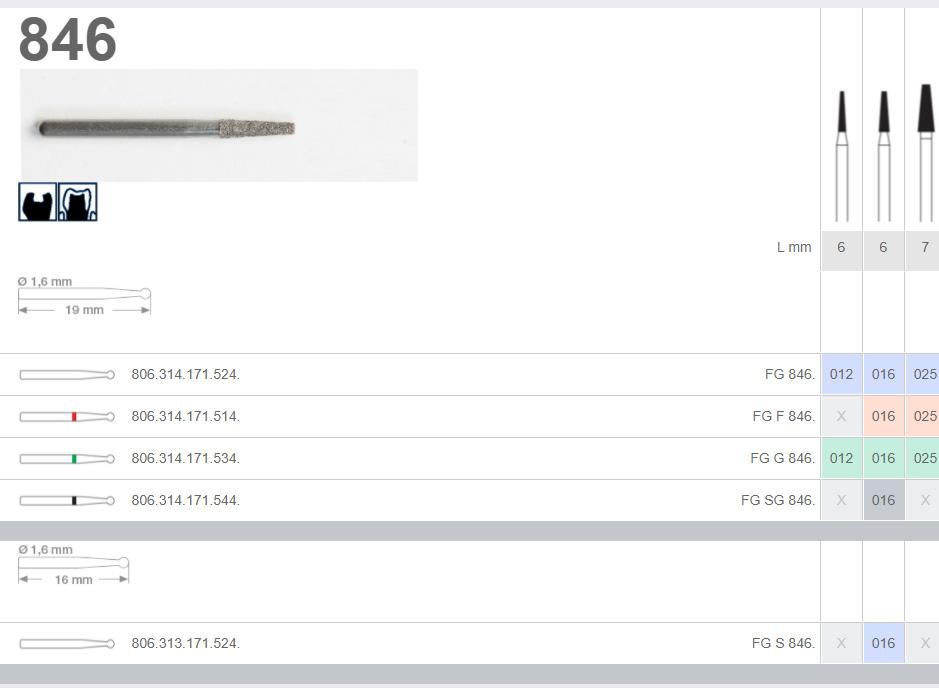Image resolution: width=939 pixels, height=688 pixels.
Task: Pick size 016 in FG SG 846 row
Action: tap(883, 500)
